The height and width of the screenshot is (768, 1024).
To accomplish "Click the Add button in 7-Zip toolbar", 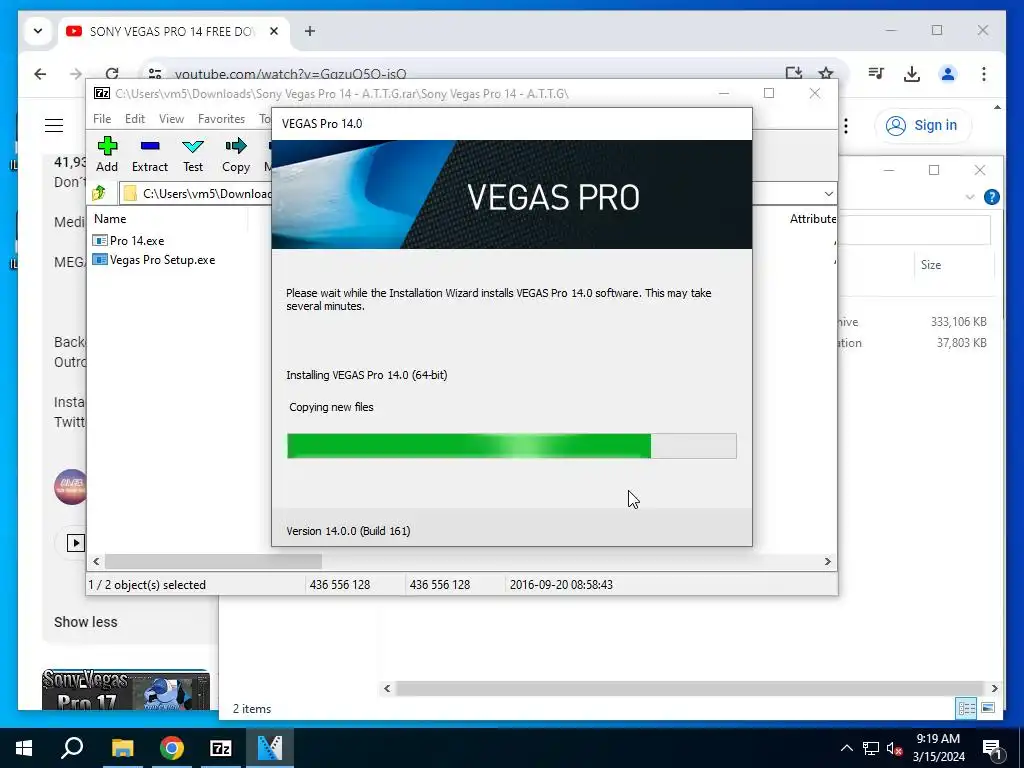I will 107,155.
